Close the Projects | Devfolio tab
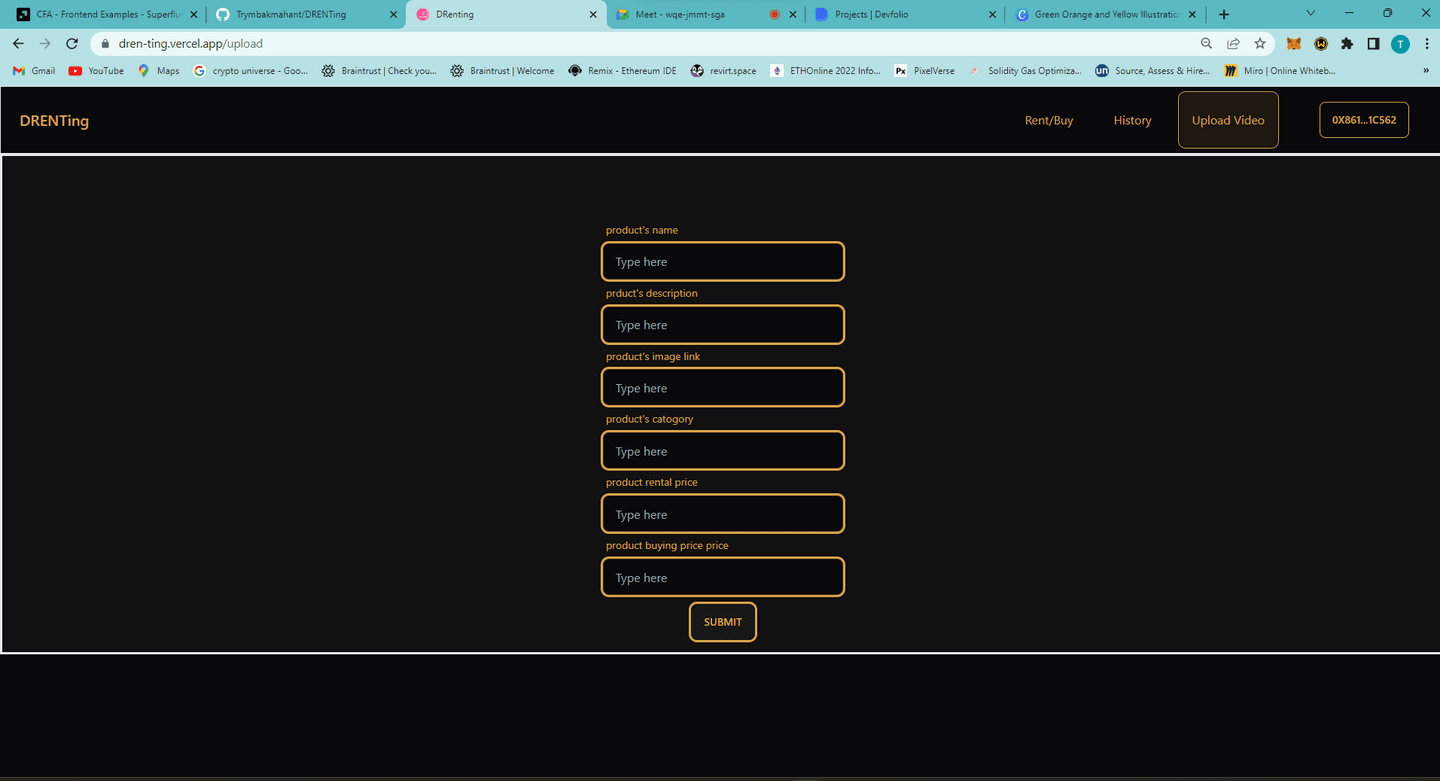The width and height of the screenshot is (1440, 781). 992,14
